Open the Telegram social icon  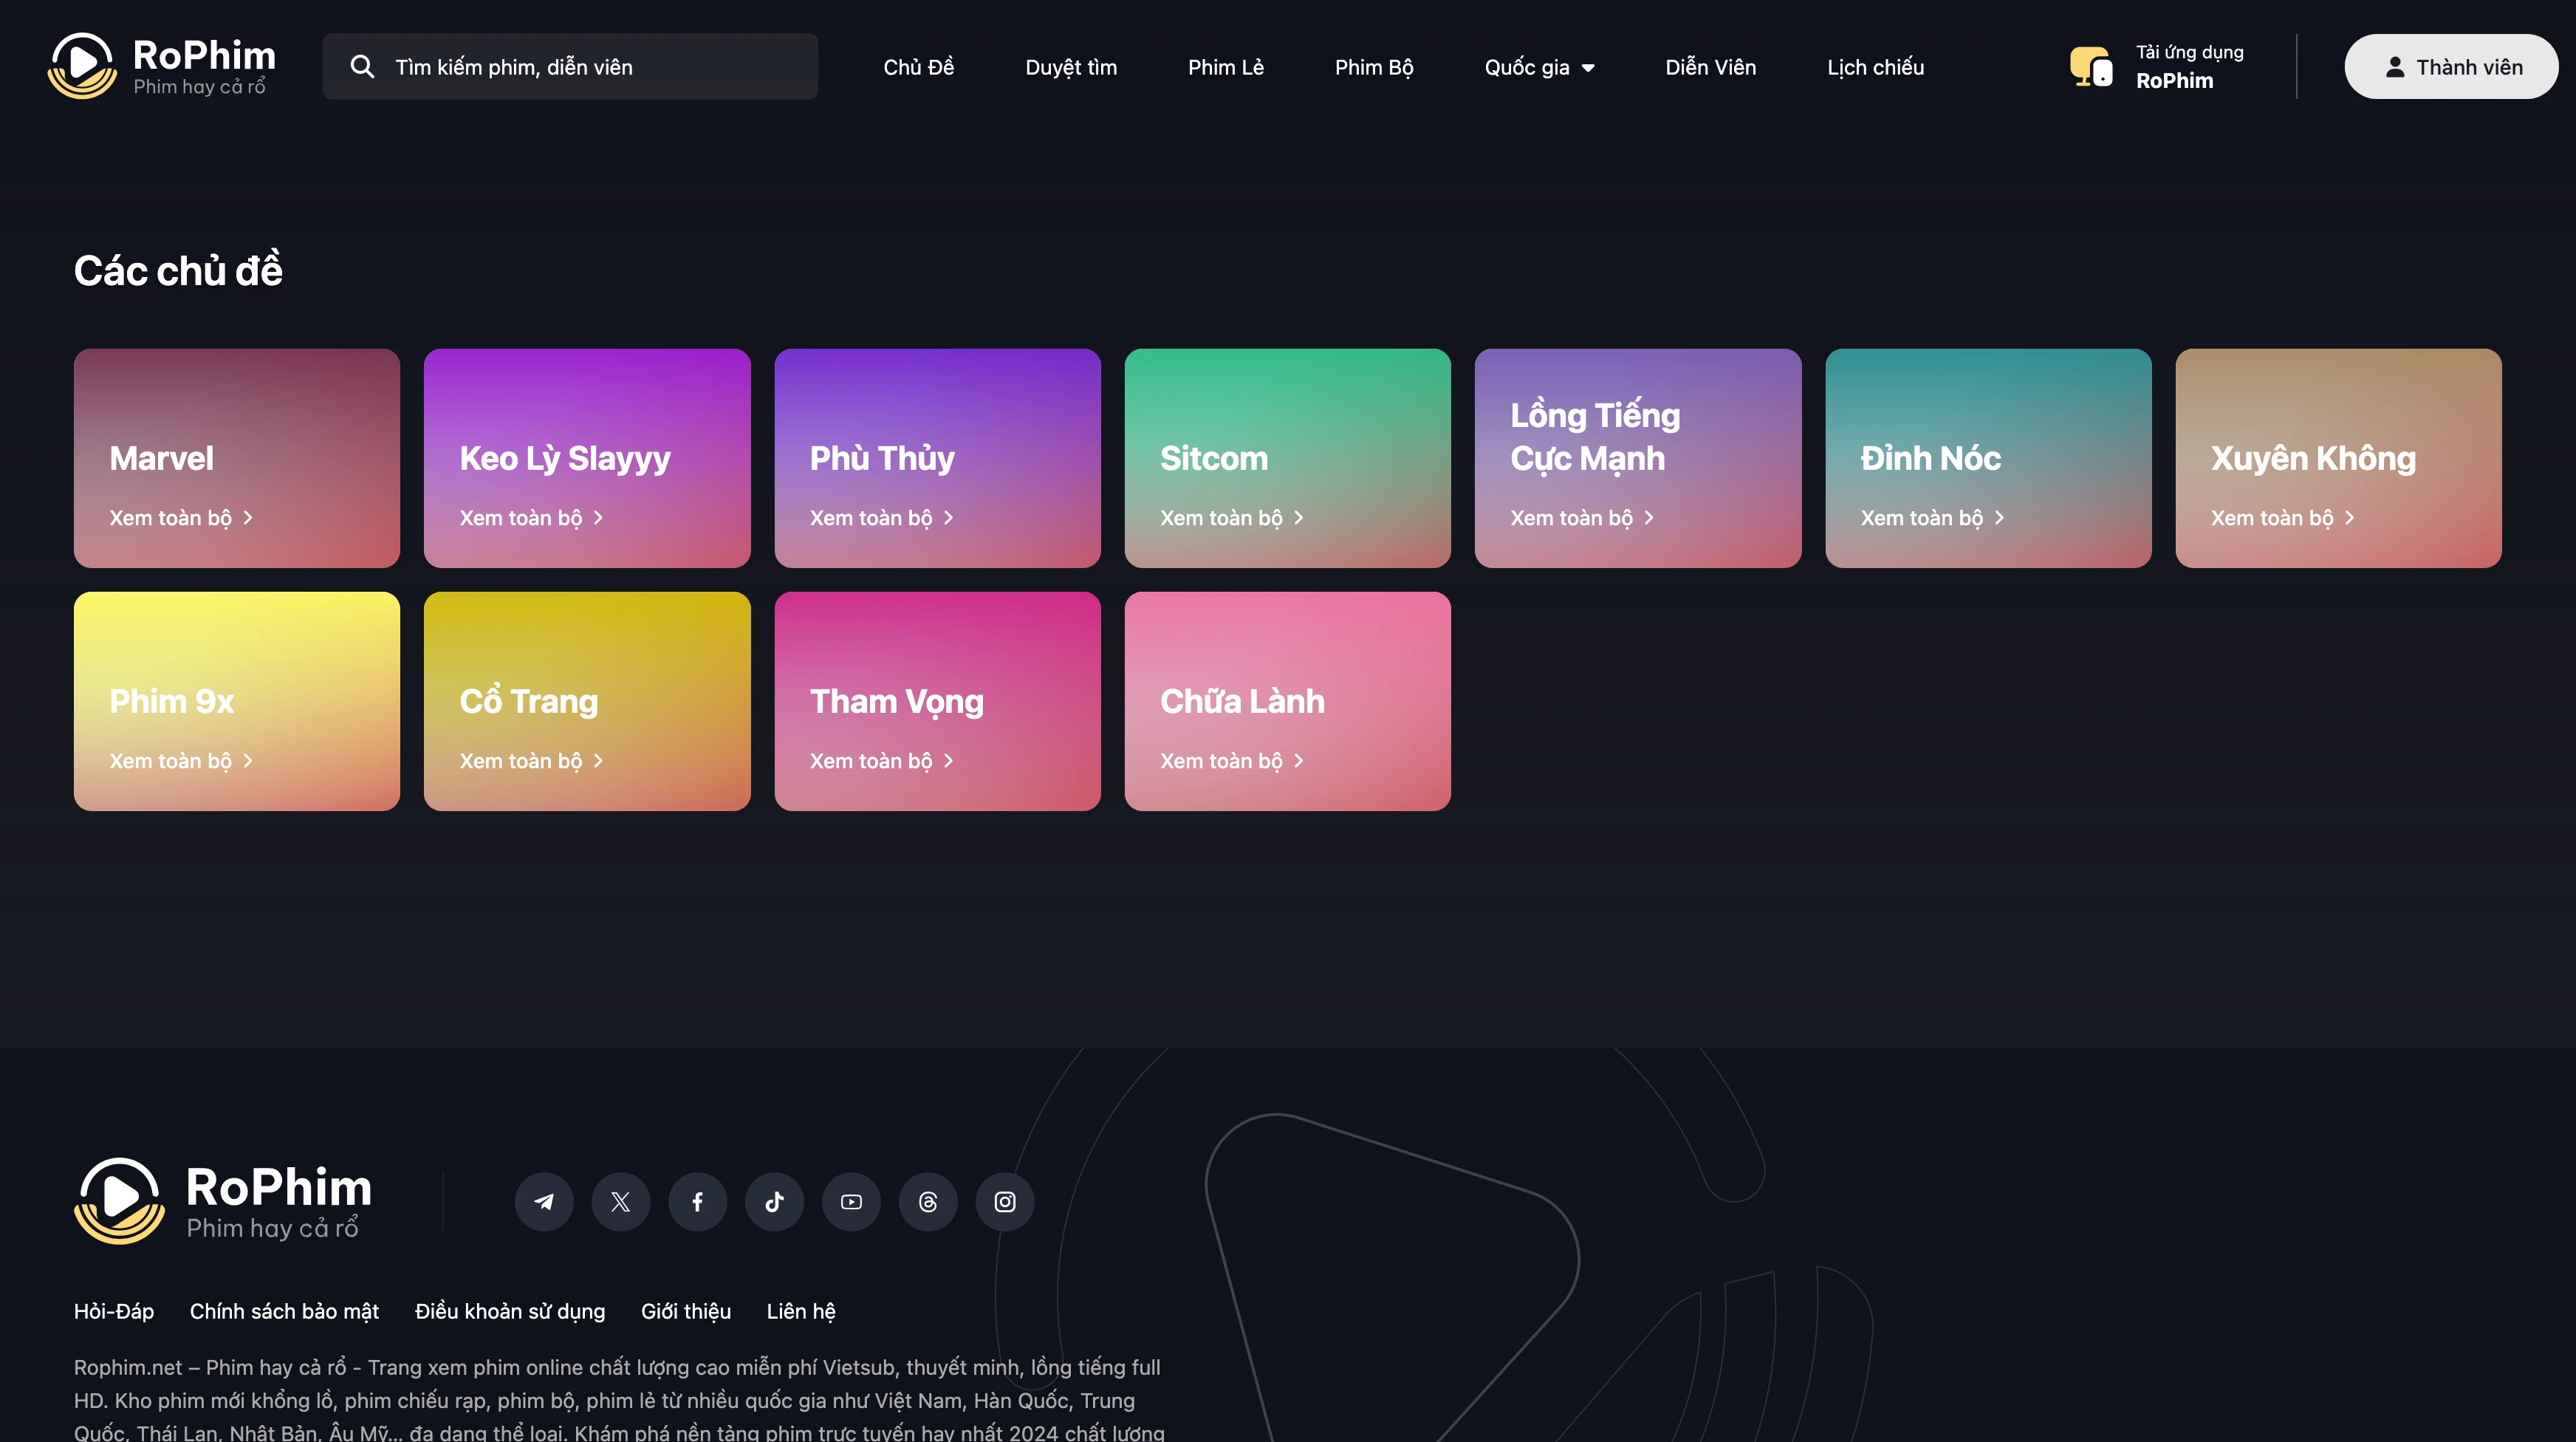(544, 1201)
